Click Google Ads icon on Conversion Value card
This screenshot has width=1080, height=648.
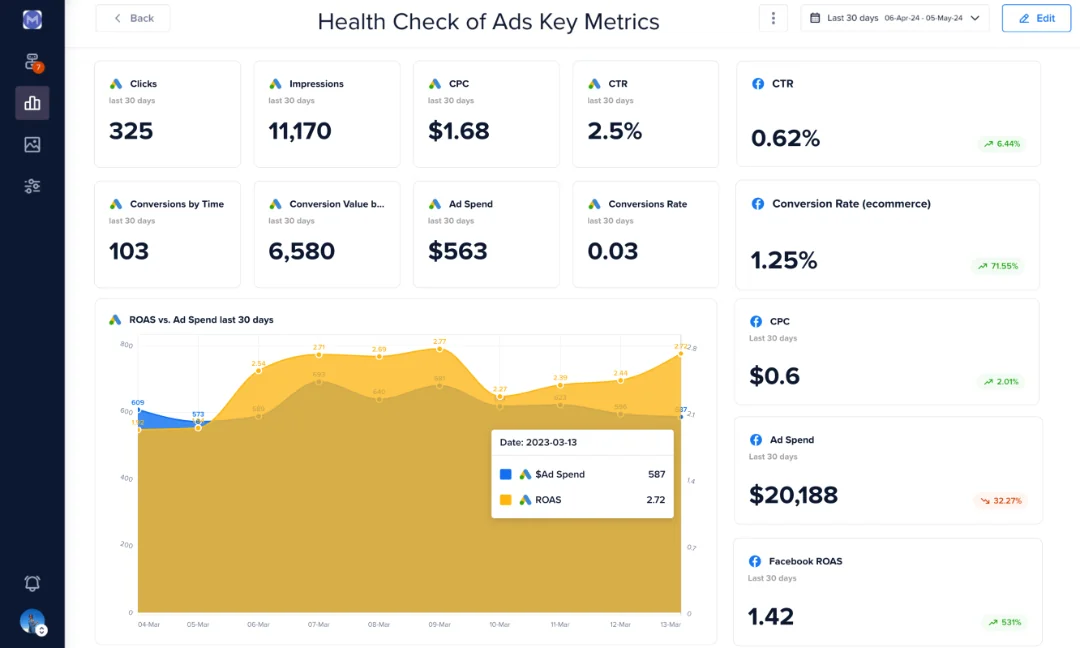(x=276, y=204)
